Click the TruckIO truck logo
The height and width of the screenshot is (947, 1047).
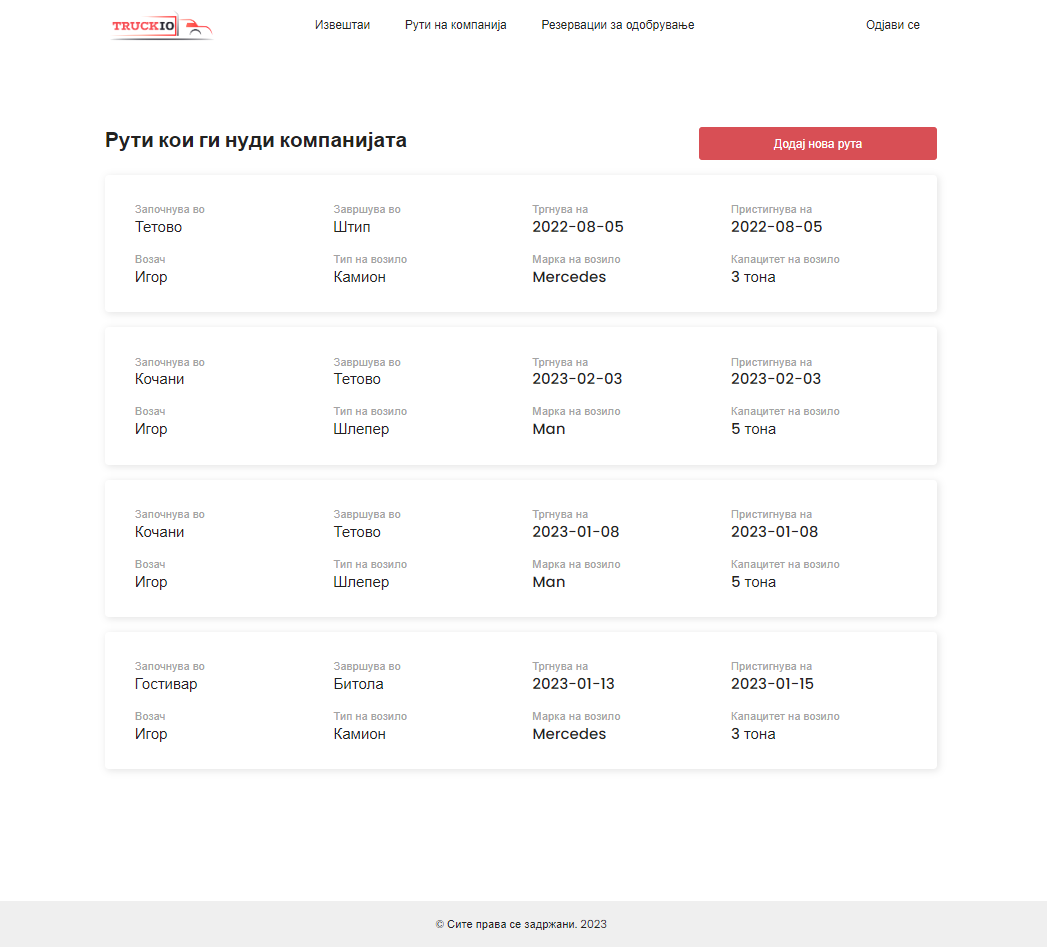click(x=162, y=26)
